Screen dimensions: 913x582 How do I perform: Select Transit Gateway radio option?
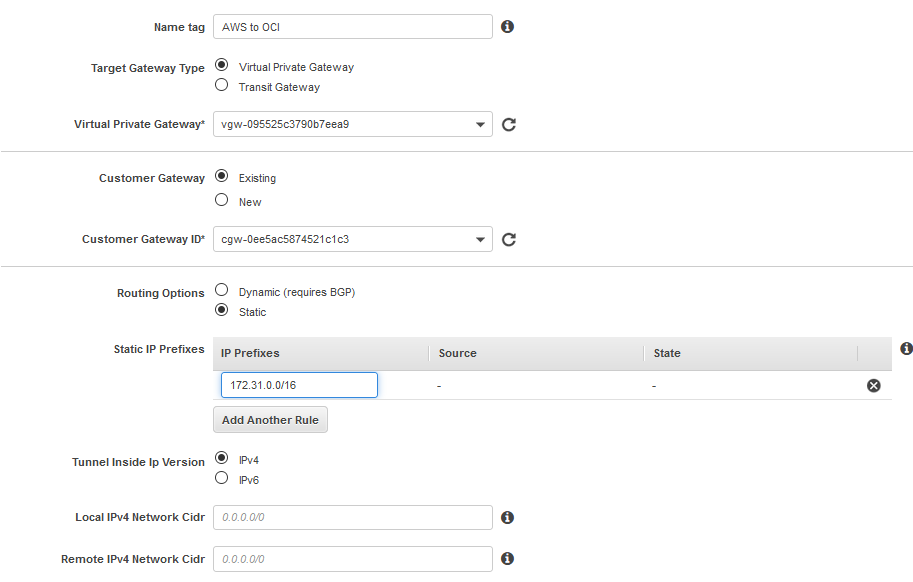222,86
